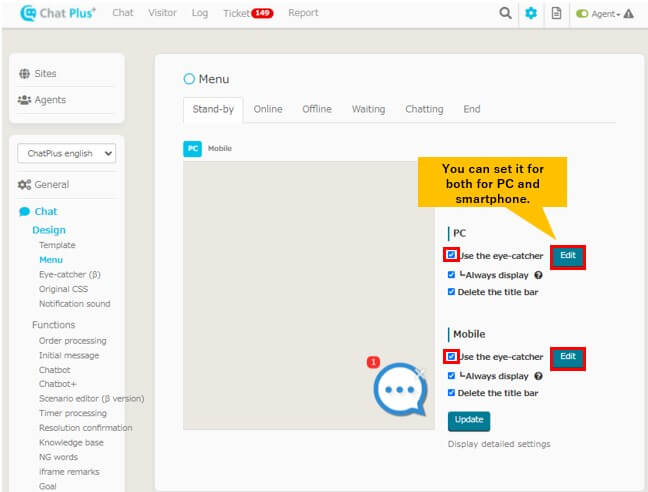The width and height of the screenshot is (648, 492).
Task: Switch to the End tab
Action: click(472, 109)
